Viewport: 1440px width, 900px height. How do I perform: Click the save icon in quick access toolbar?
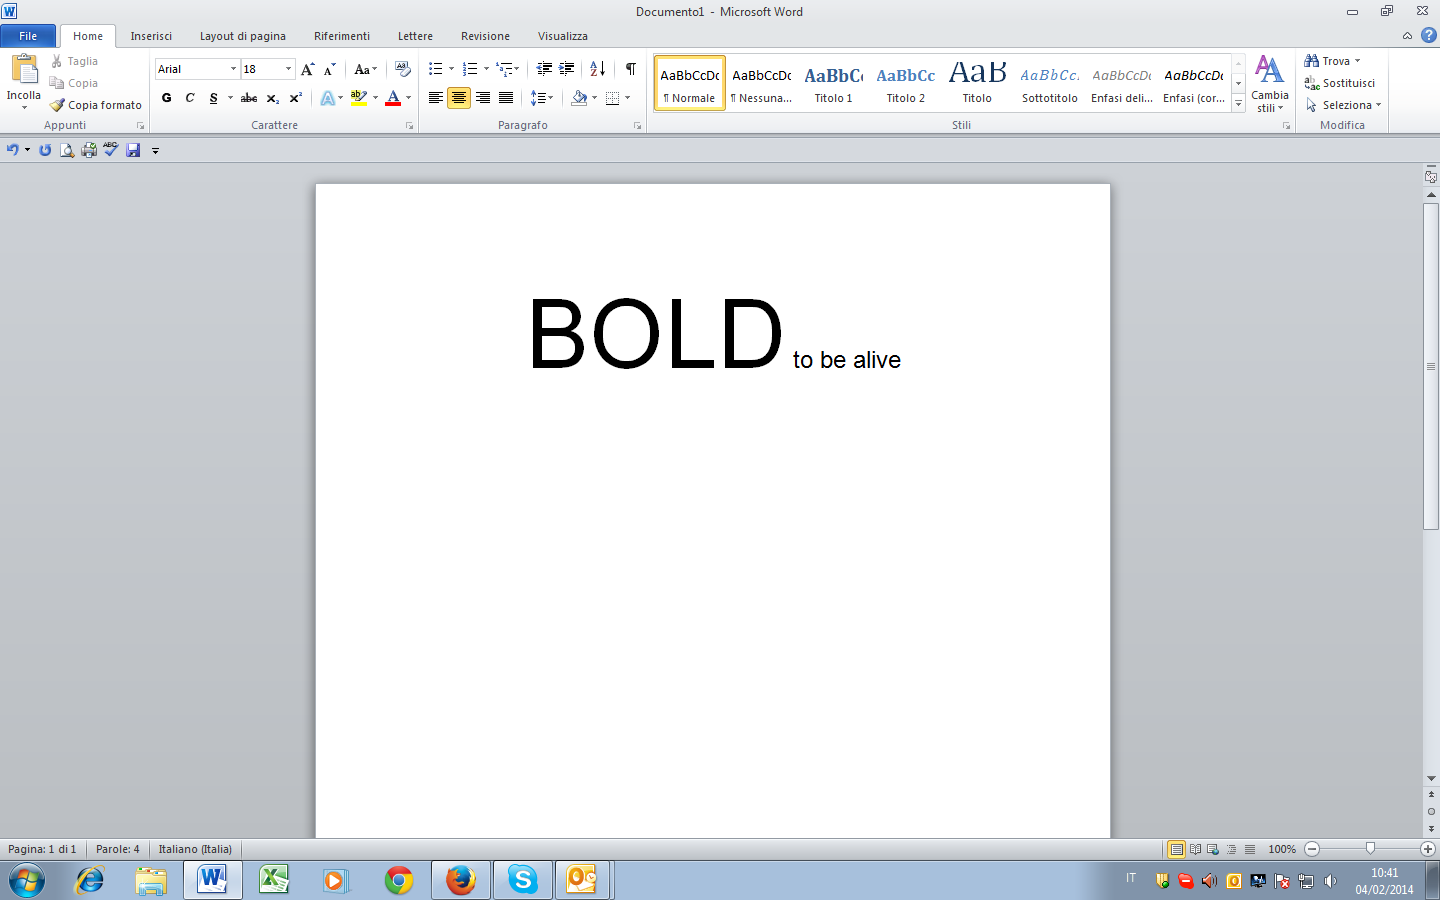[x=133, y=150]
